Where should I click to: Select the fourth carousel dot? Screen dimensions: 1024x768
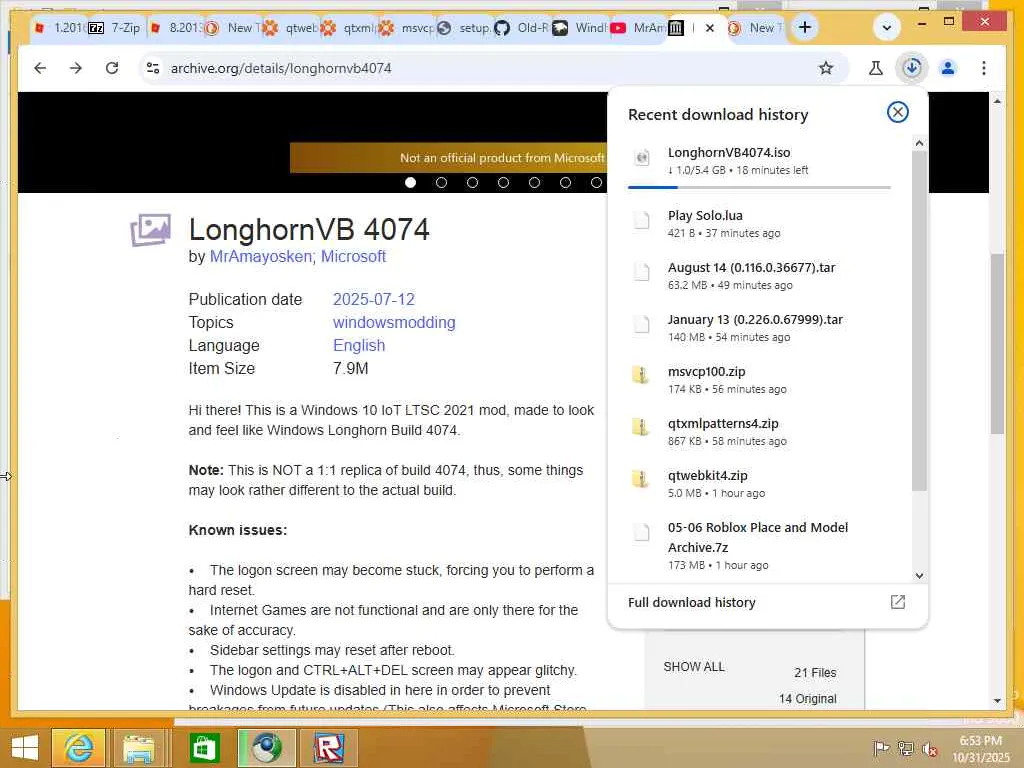(503, 182)
